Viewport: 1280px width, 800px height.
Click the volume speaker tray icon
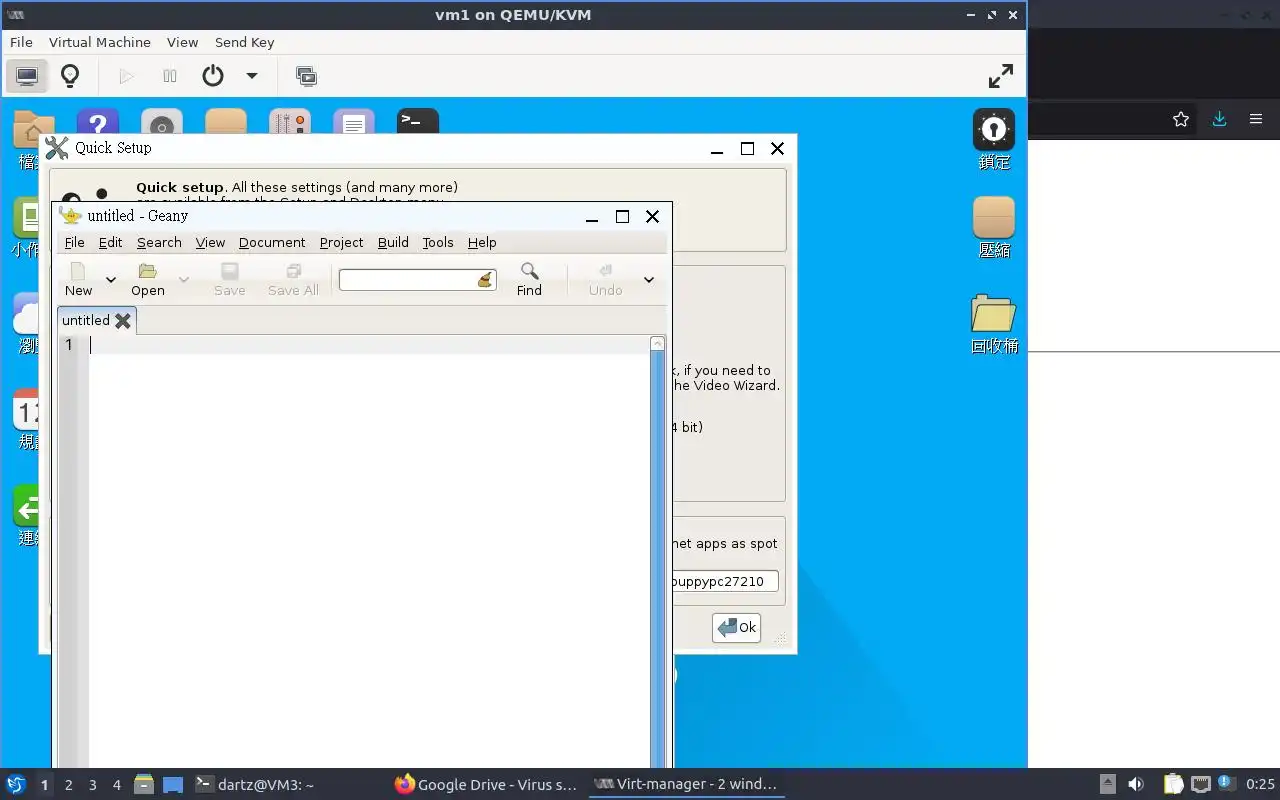1136,785
